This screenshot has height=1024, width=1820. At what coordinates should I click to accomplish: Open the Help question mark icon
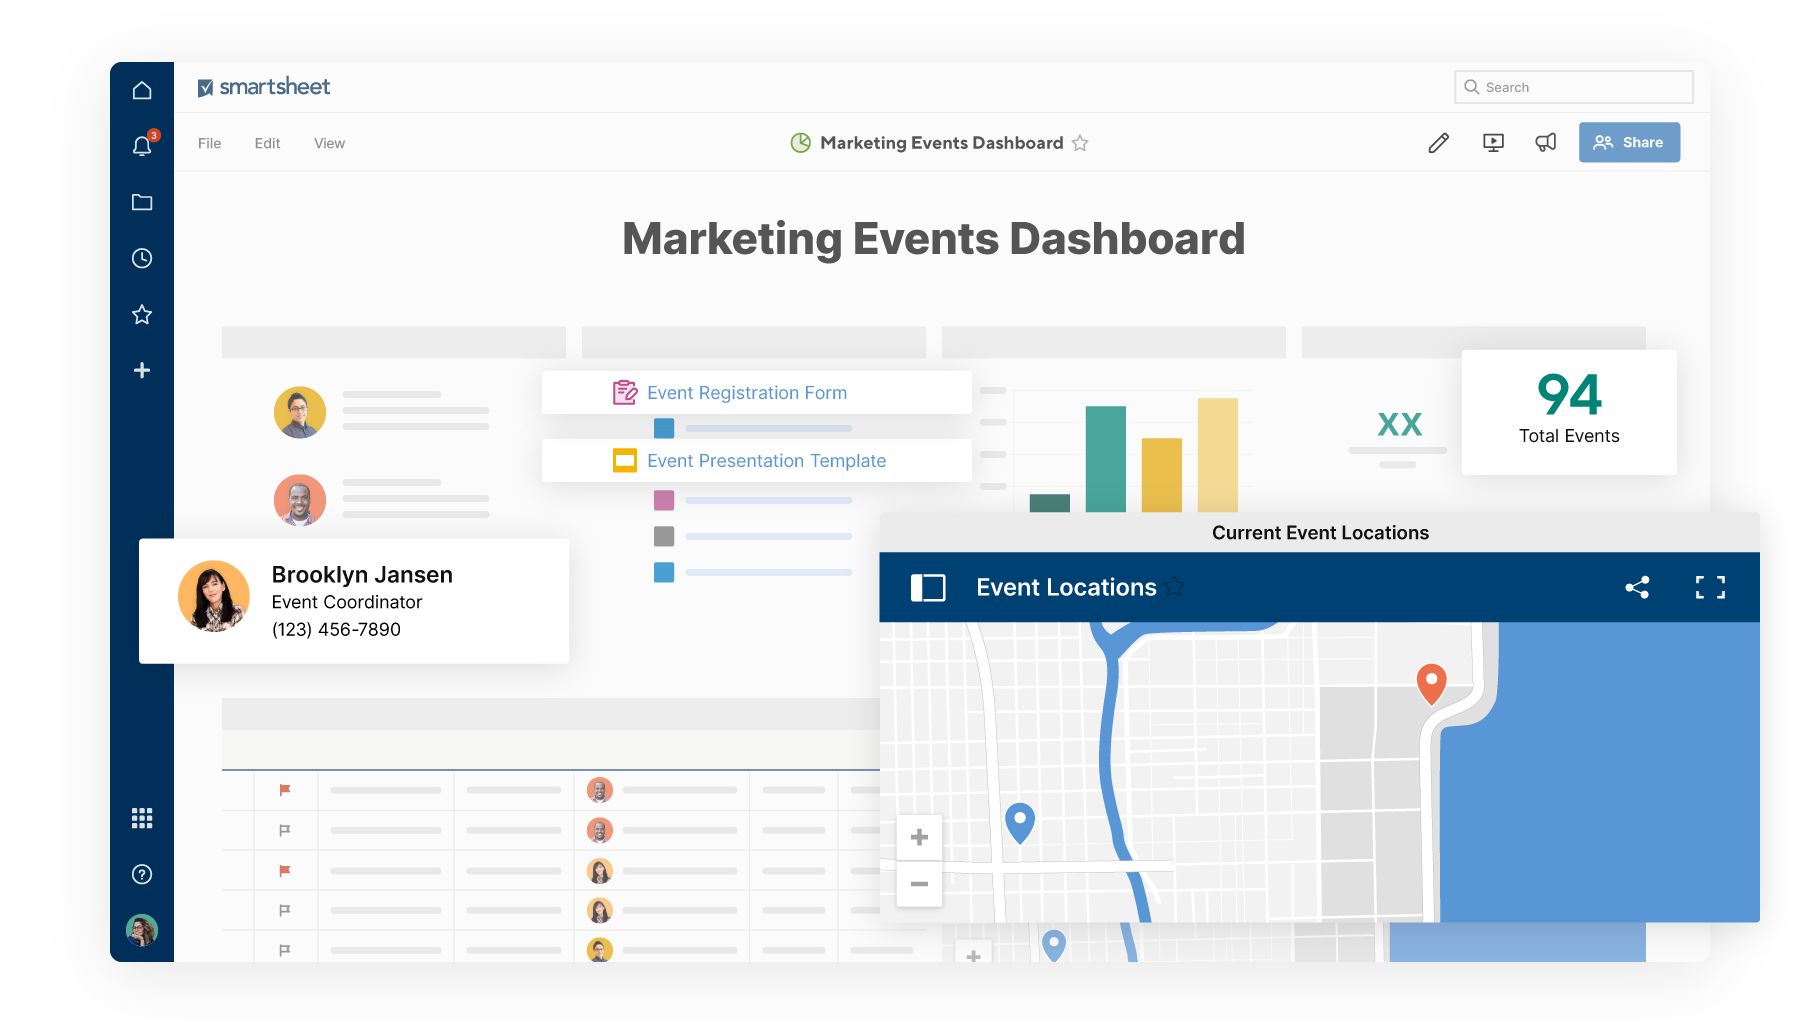(x=142, y=874)
